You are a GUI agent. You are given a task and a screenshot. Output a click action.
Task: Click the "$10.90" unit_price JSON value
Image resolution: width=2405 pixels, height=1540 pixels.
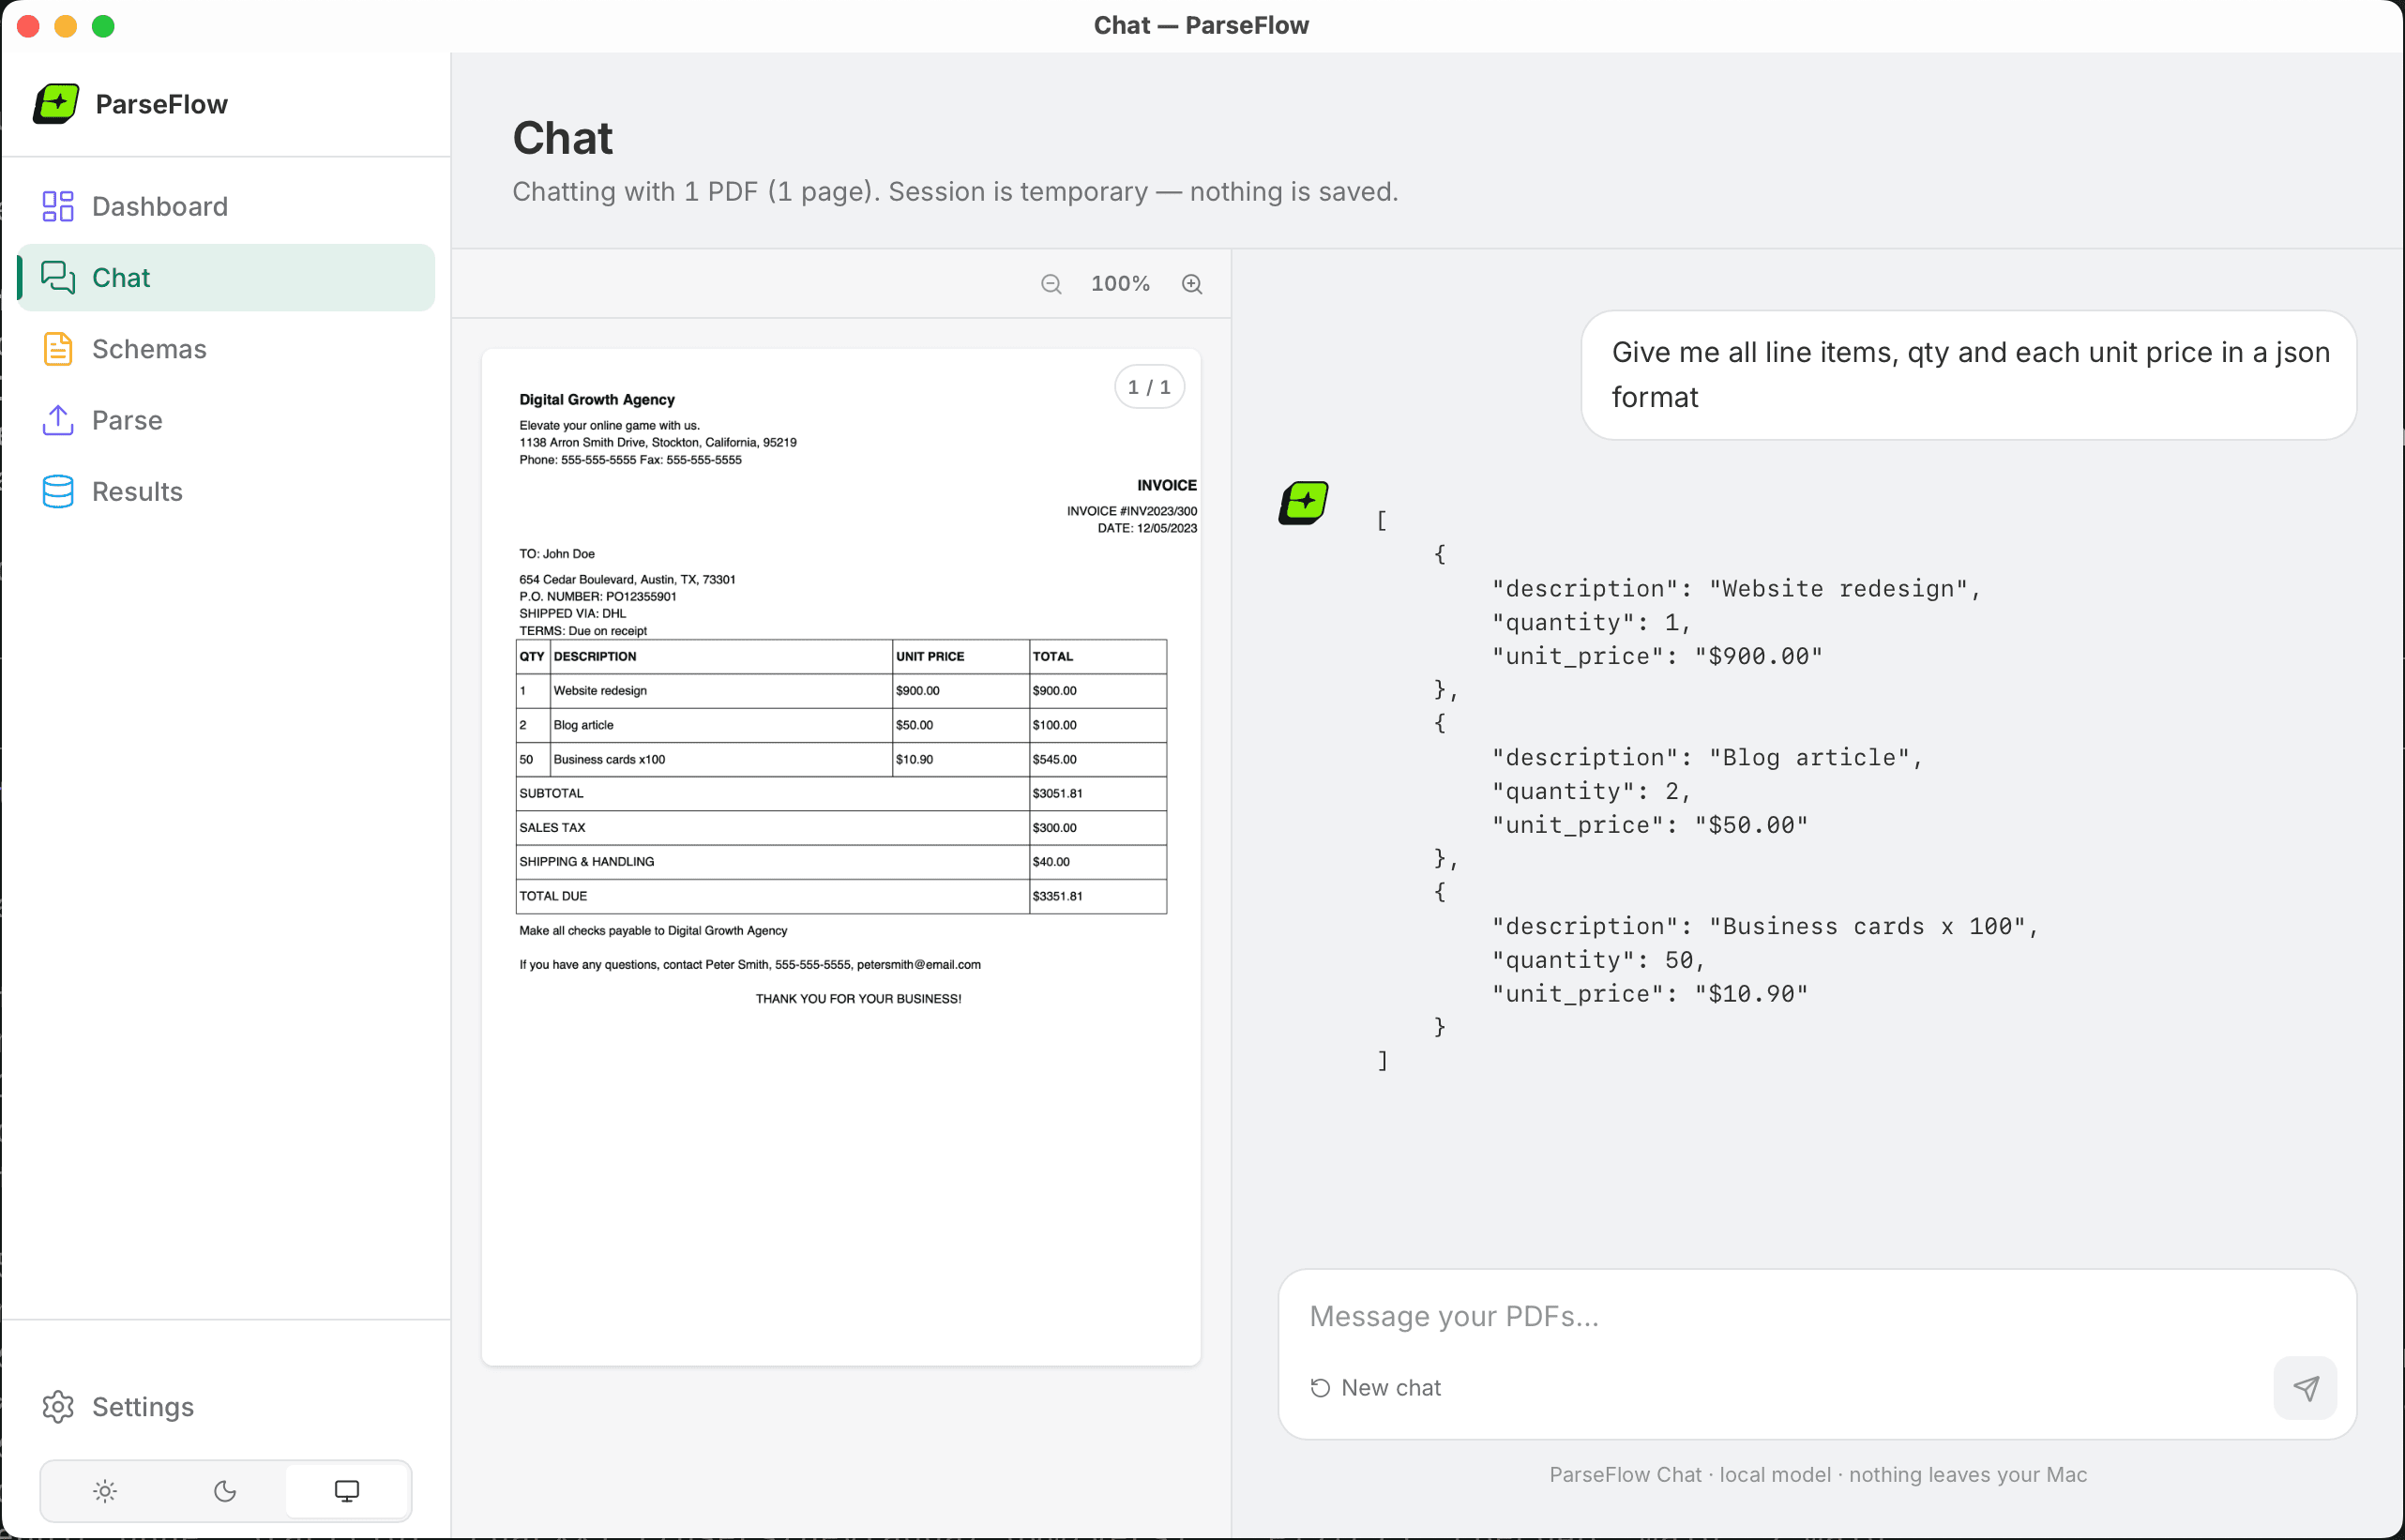[1752, 995]
